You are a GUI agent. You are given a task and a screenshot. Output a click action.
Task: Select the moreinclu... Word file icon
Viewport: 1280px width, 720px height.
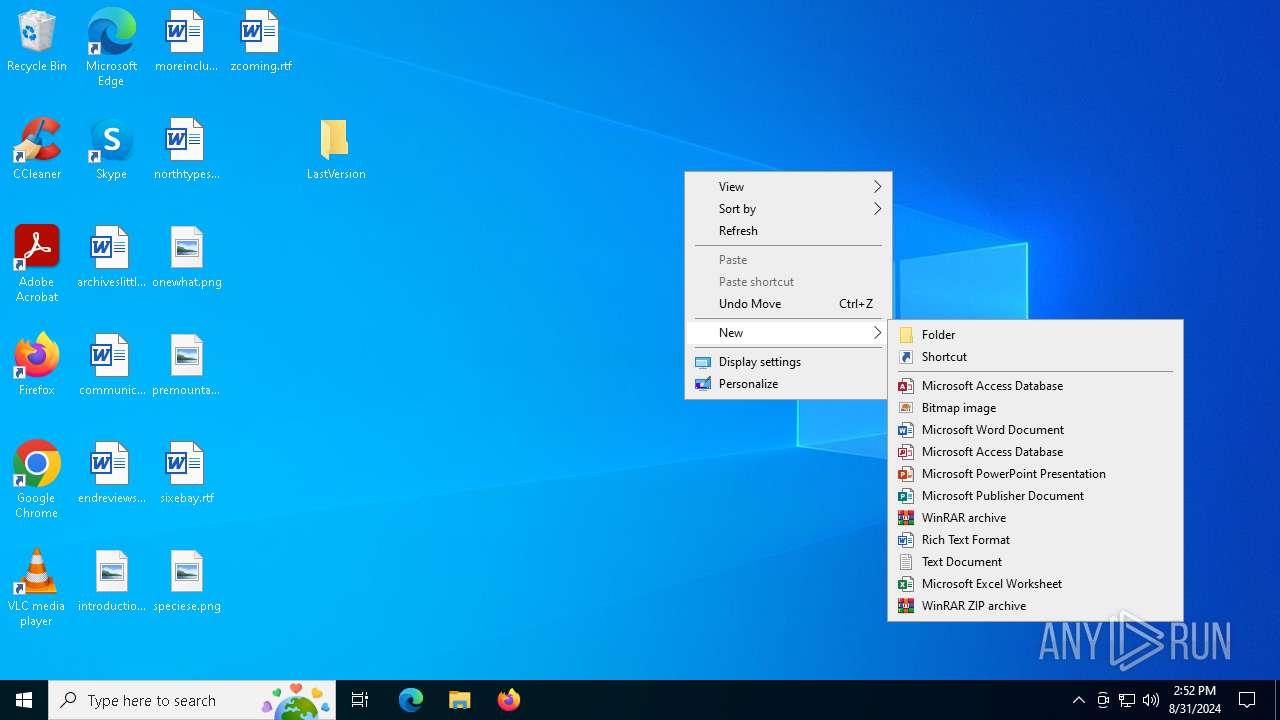186,42
